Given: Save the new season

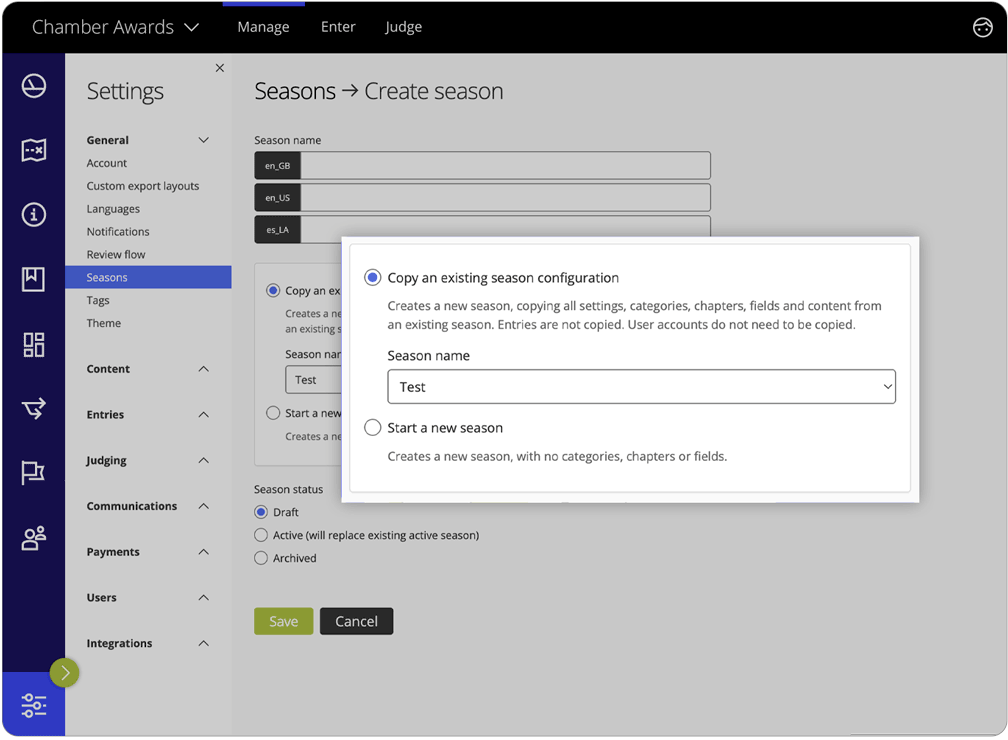Looking at the screenshot, I should tap(283, 621).
